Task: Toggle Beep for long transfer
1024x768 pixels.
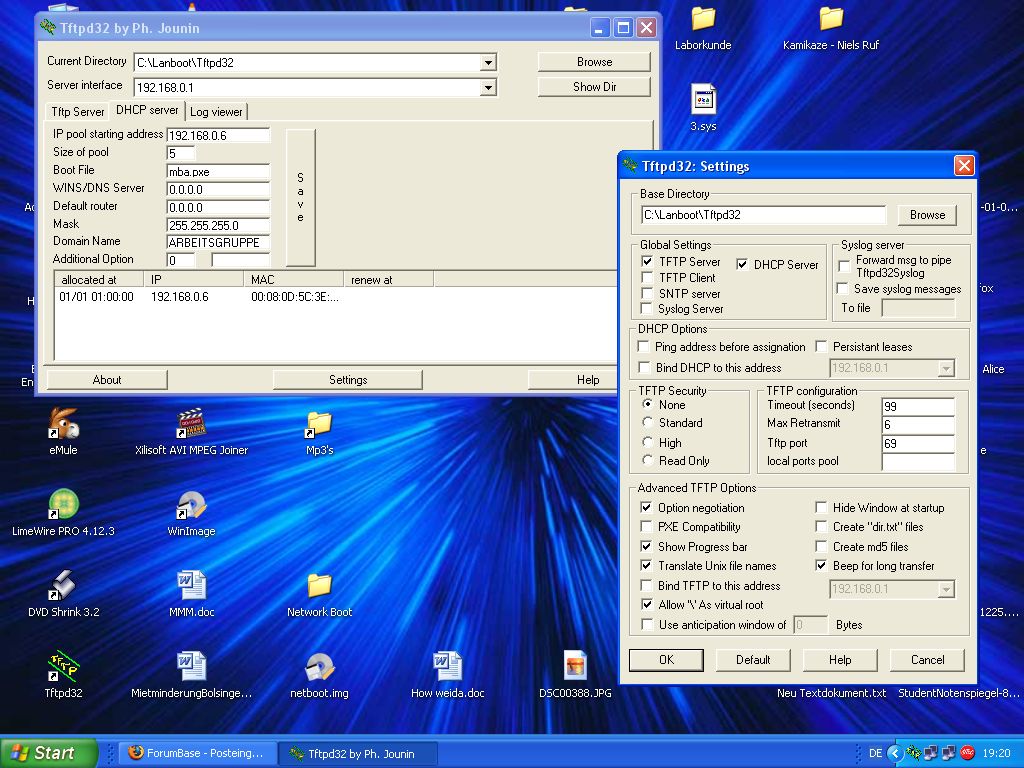Action: click(822, 566)
